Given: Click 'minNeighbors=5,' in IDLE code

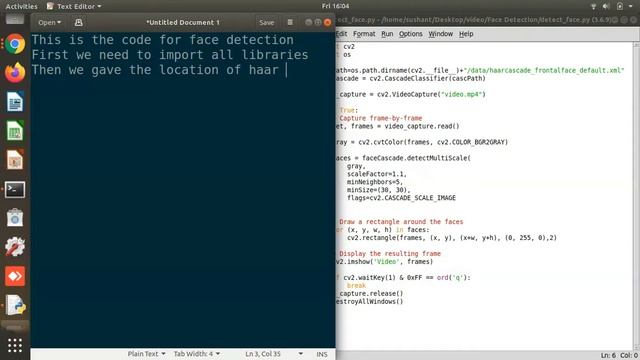Looking at the screenshot, I should click(x=375, y=182).
